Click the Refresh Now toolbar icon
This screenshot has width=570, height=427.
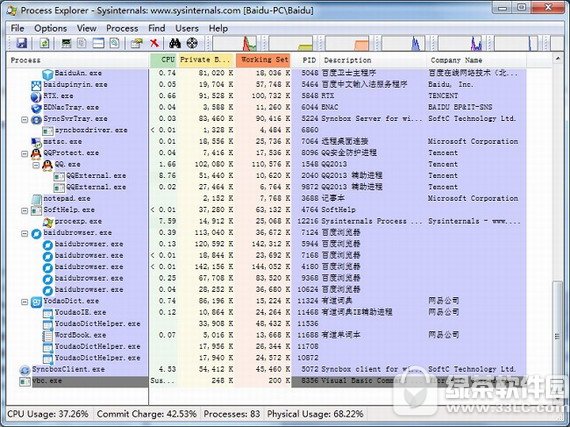tap(44, 43)
